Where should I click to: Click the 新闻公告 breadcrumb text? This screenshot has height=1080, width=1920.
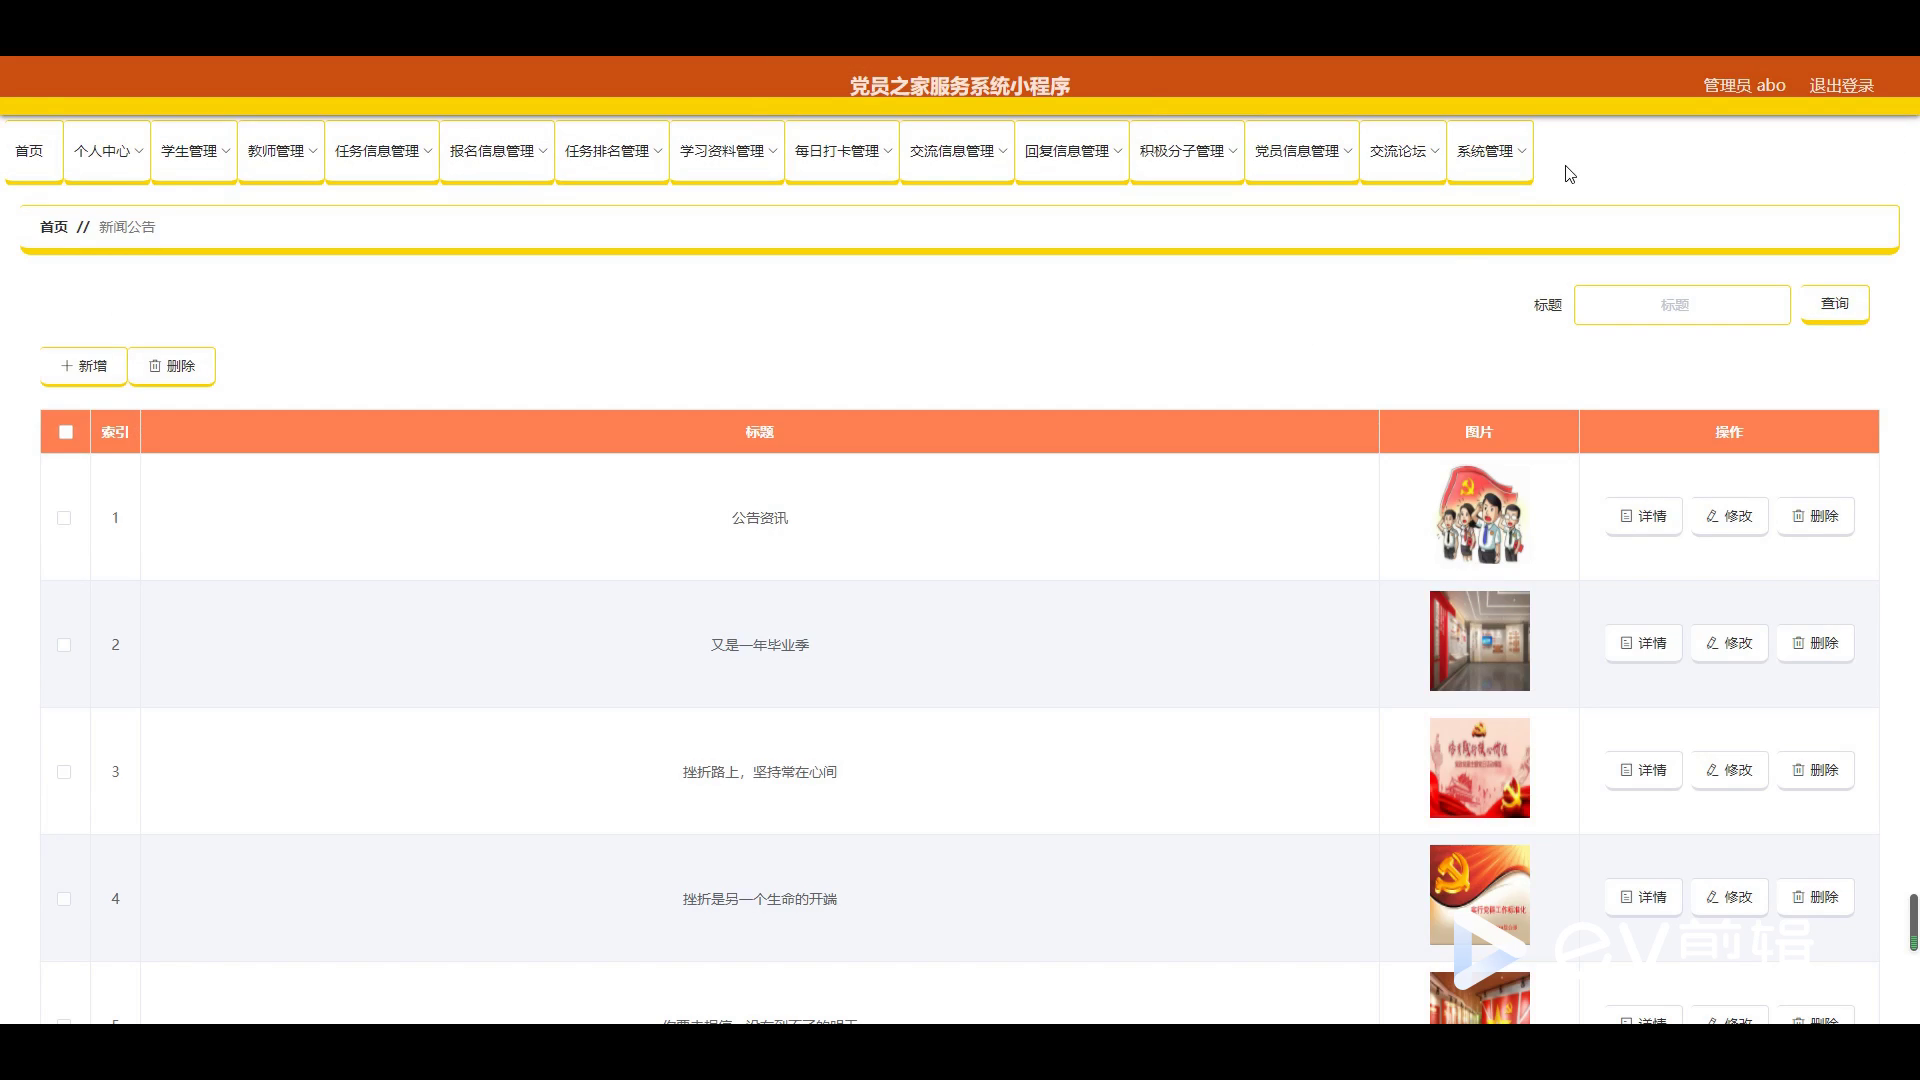coord(127,227)
